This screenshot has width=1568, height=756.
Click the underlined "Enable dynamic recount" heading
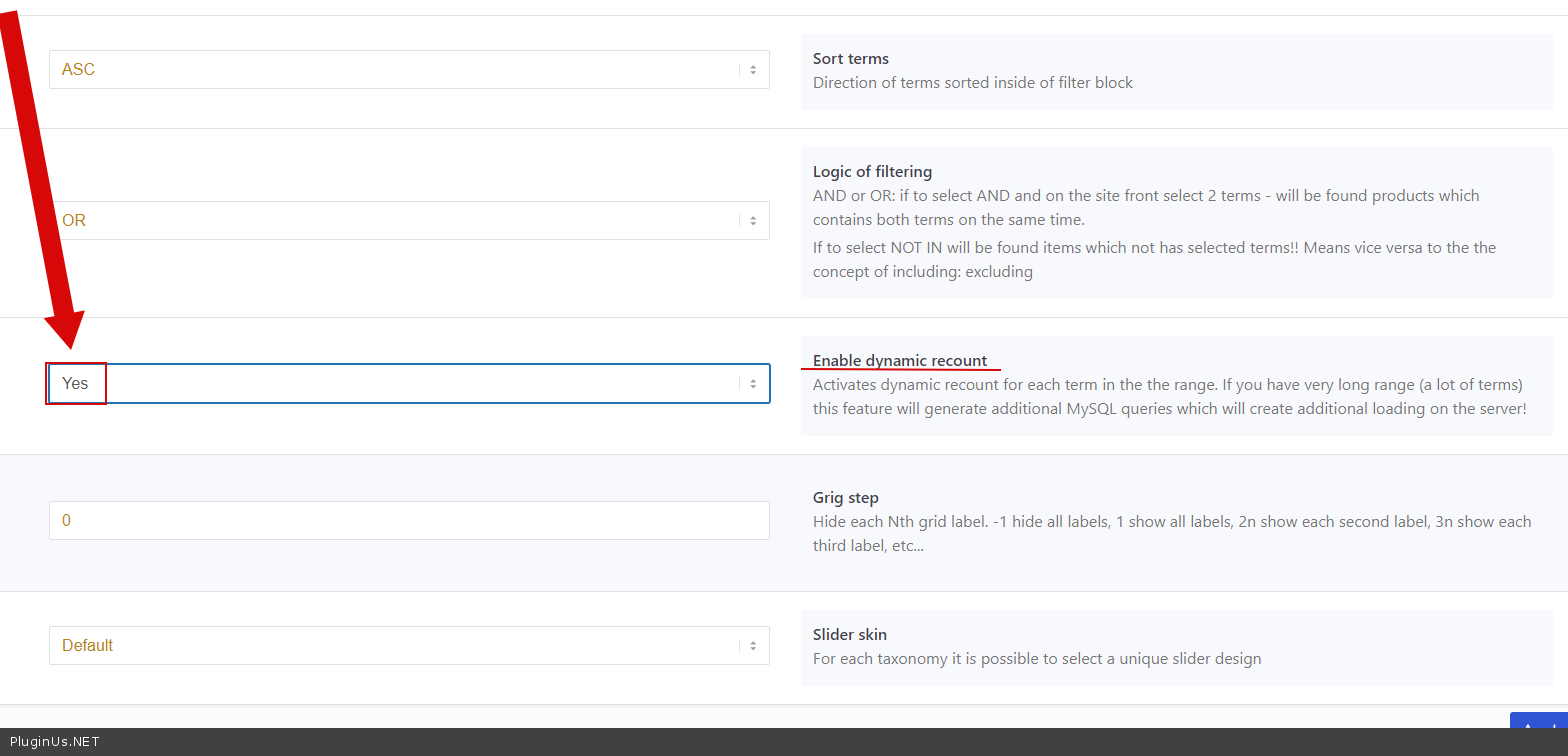pos(900,361)
